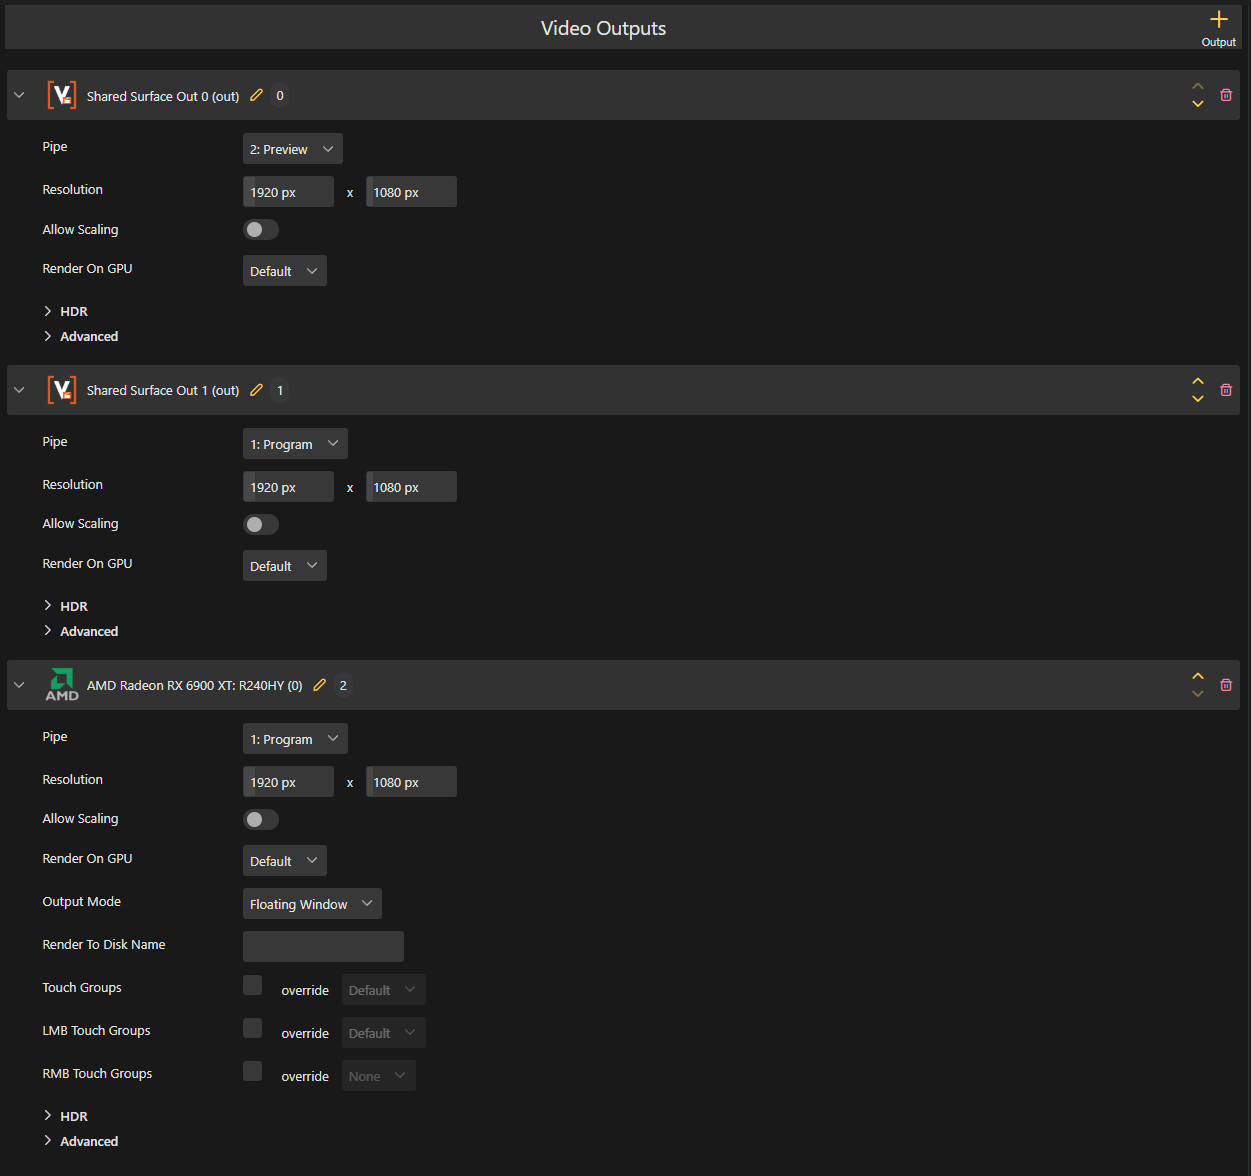Check the Touch Groups override checkbox

click(x=253, y=986)
